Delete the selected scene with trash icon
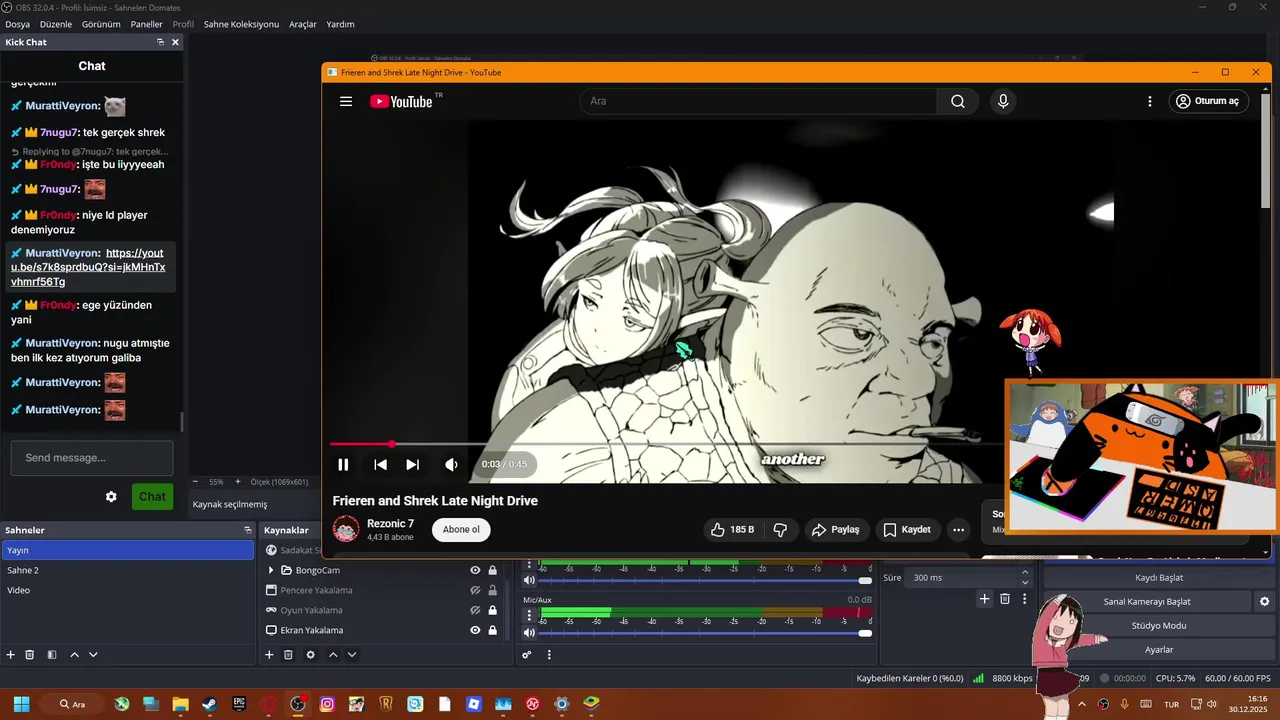Viewport: 1280px width, 720px height. click(x=30, y=655)
